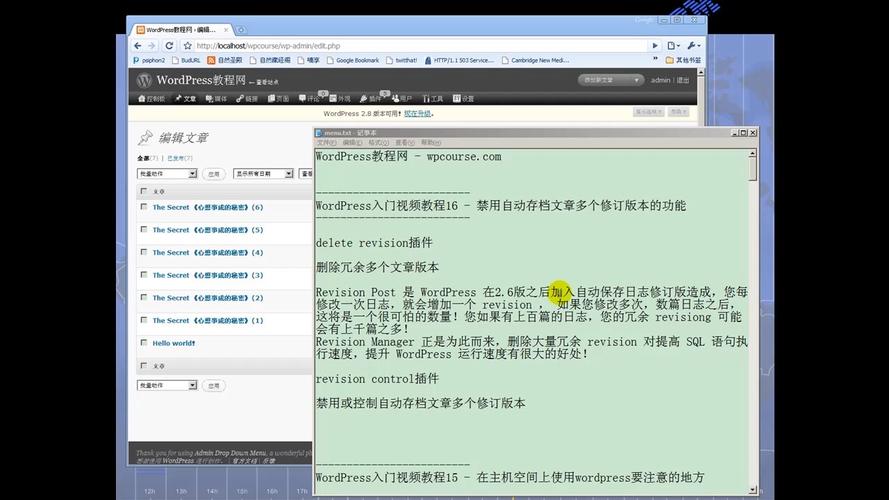This screenshot has width=889, height=500.
Task: Open the 设置 settings menu
Action: pos(463,99)
